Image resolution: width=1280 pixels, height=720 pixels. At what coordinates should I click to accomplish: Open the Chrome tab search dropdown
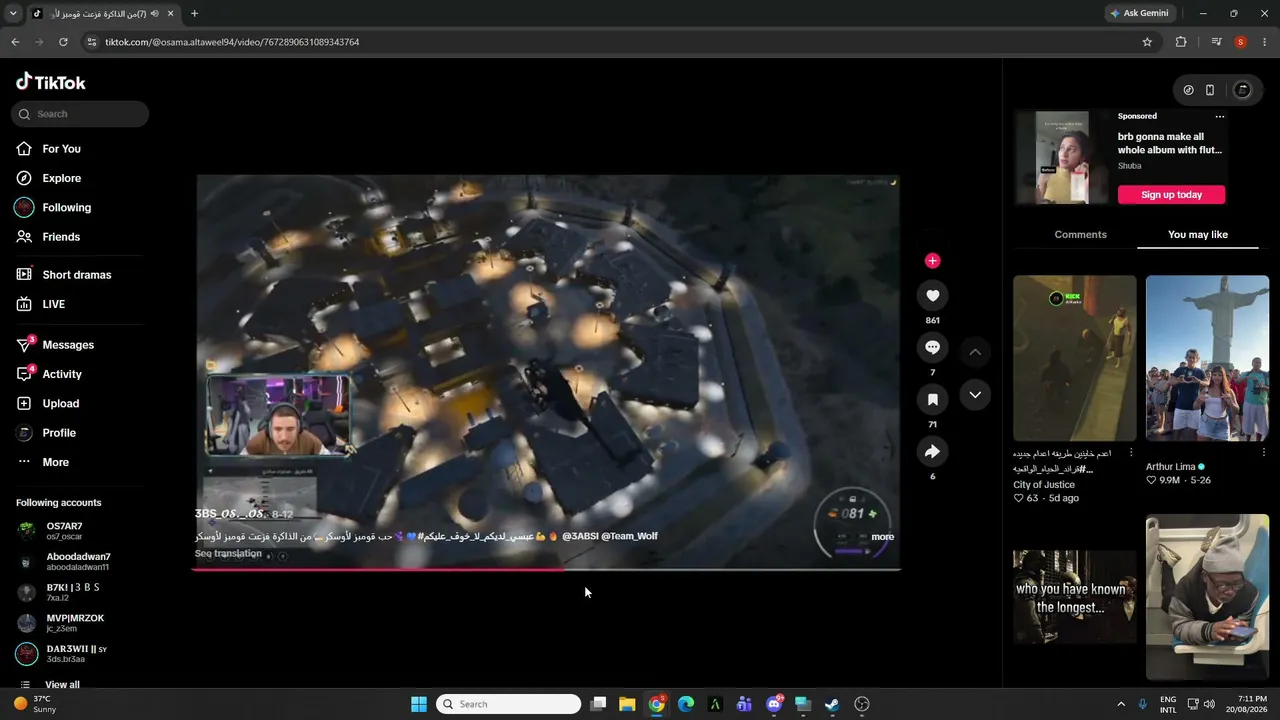pyautogui.click(x=13, y=14)
